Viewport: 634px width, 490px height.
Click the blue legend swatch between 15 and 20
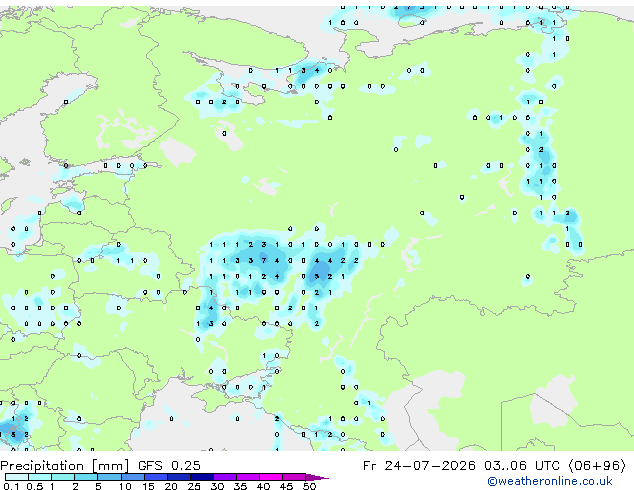point(155,477)
